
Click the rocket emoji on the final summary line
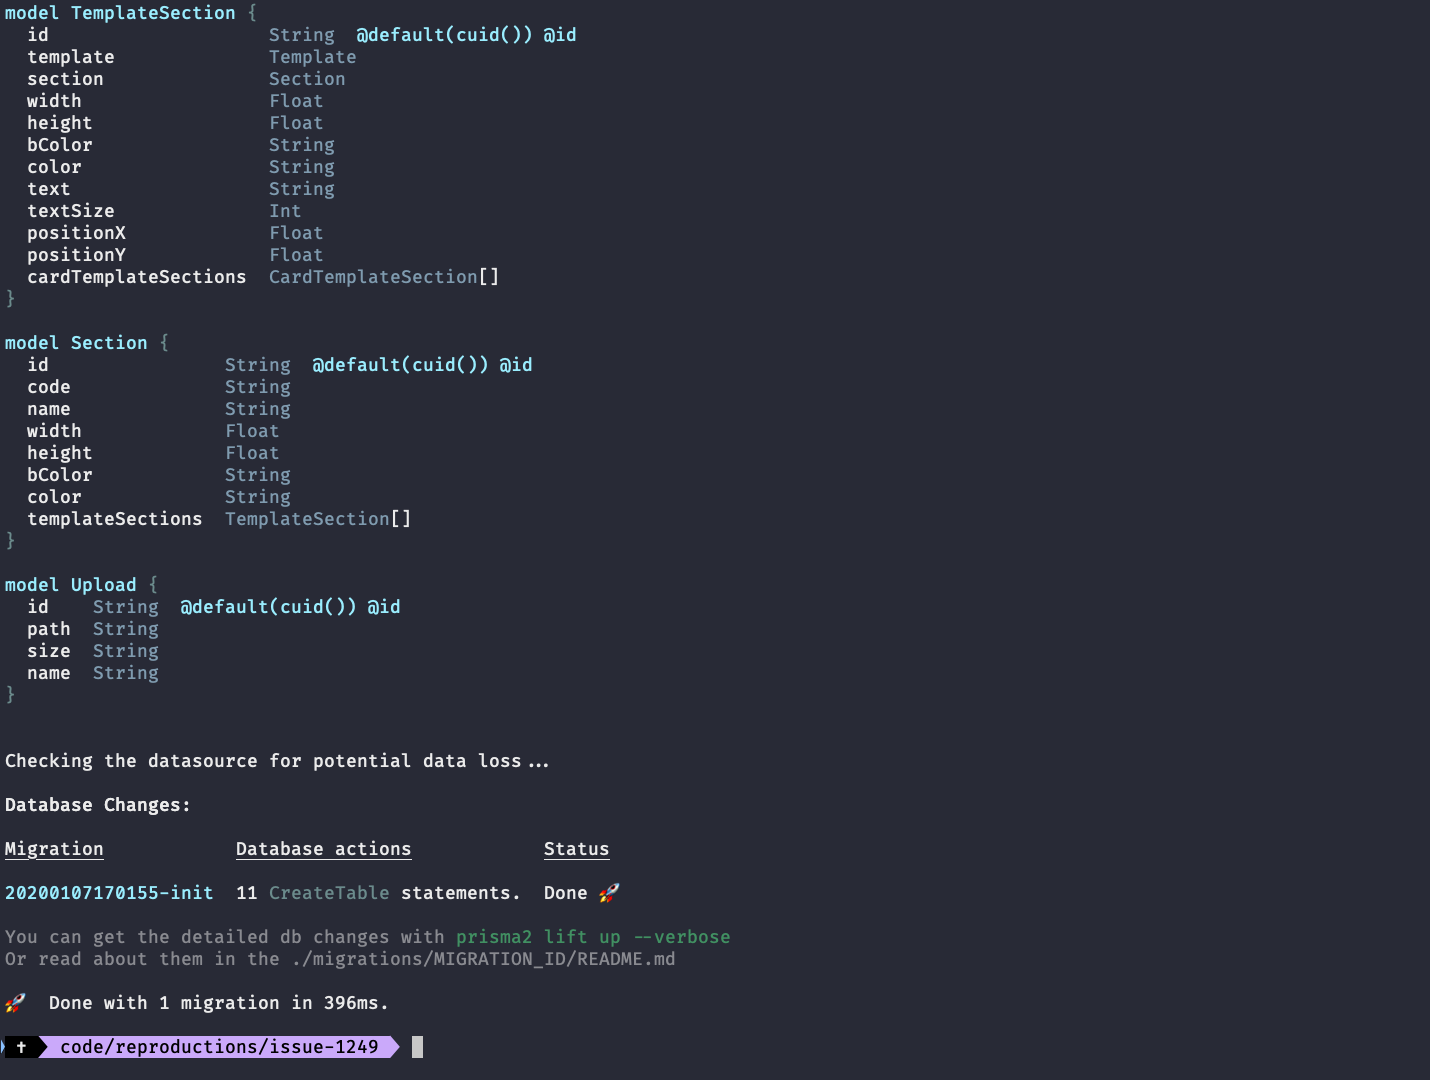[x=16, y=1002]
